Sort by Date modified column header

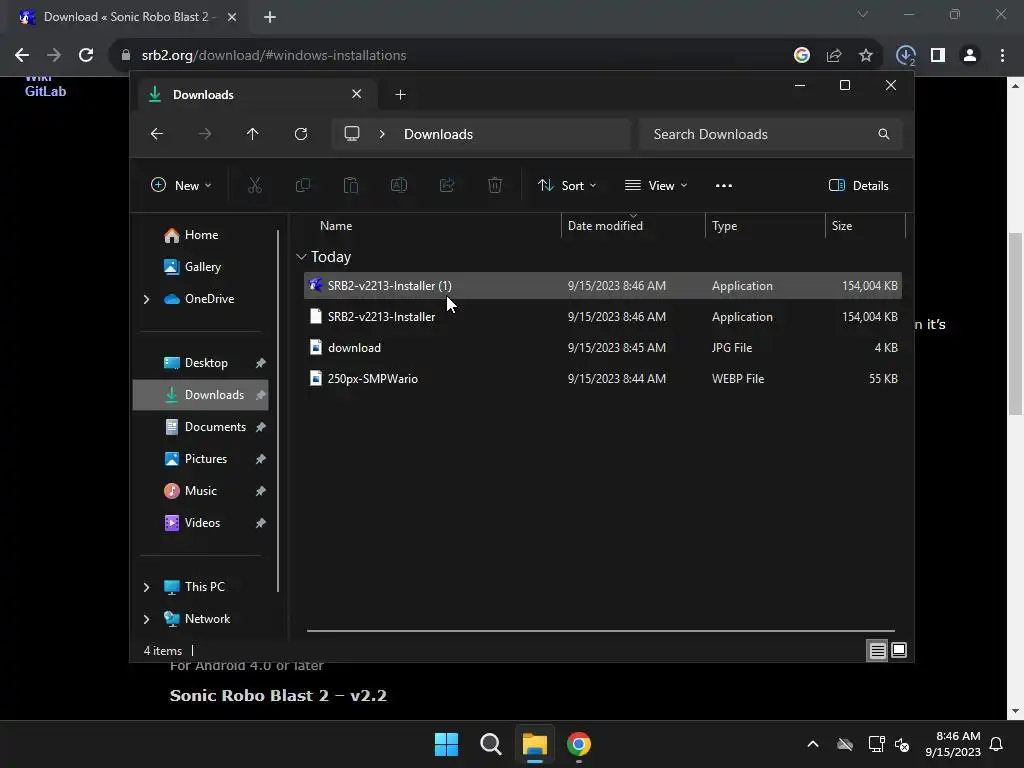(633, 226)
